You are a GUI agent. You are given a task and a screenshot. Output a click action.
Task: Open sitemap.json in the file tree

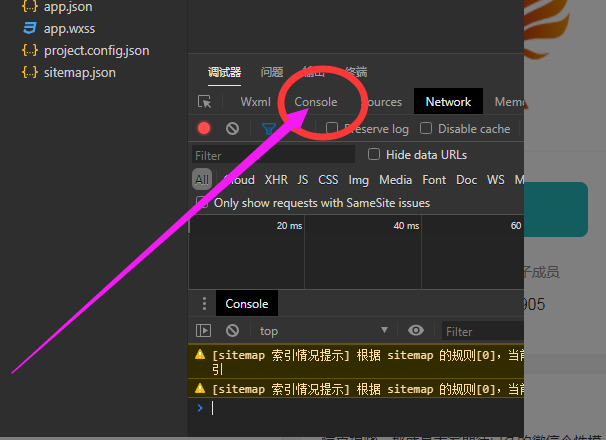pos(80,72)
